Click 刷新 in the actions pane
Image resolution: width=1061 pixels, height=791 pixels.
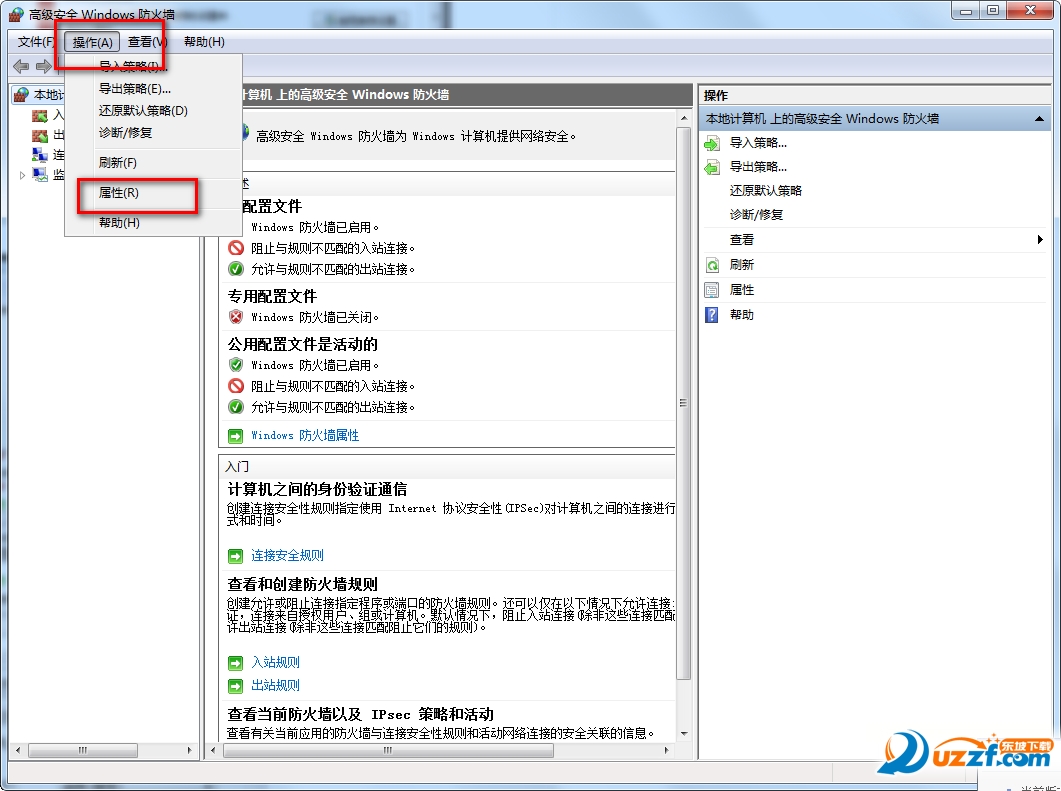[742, 265]
